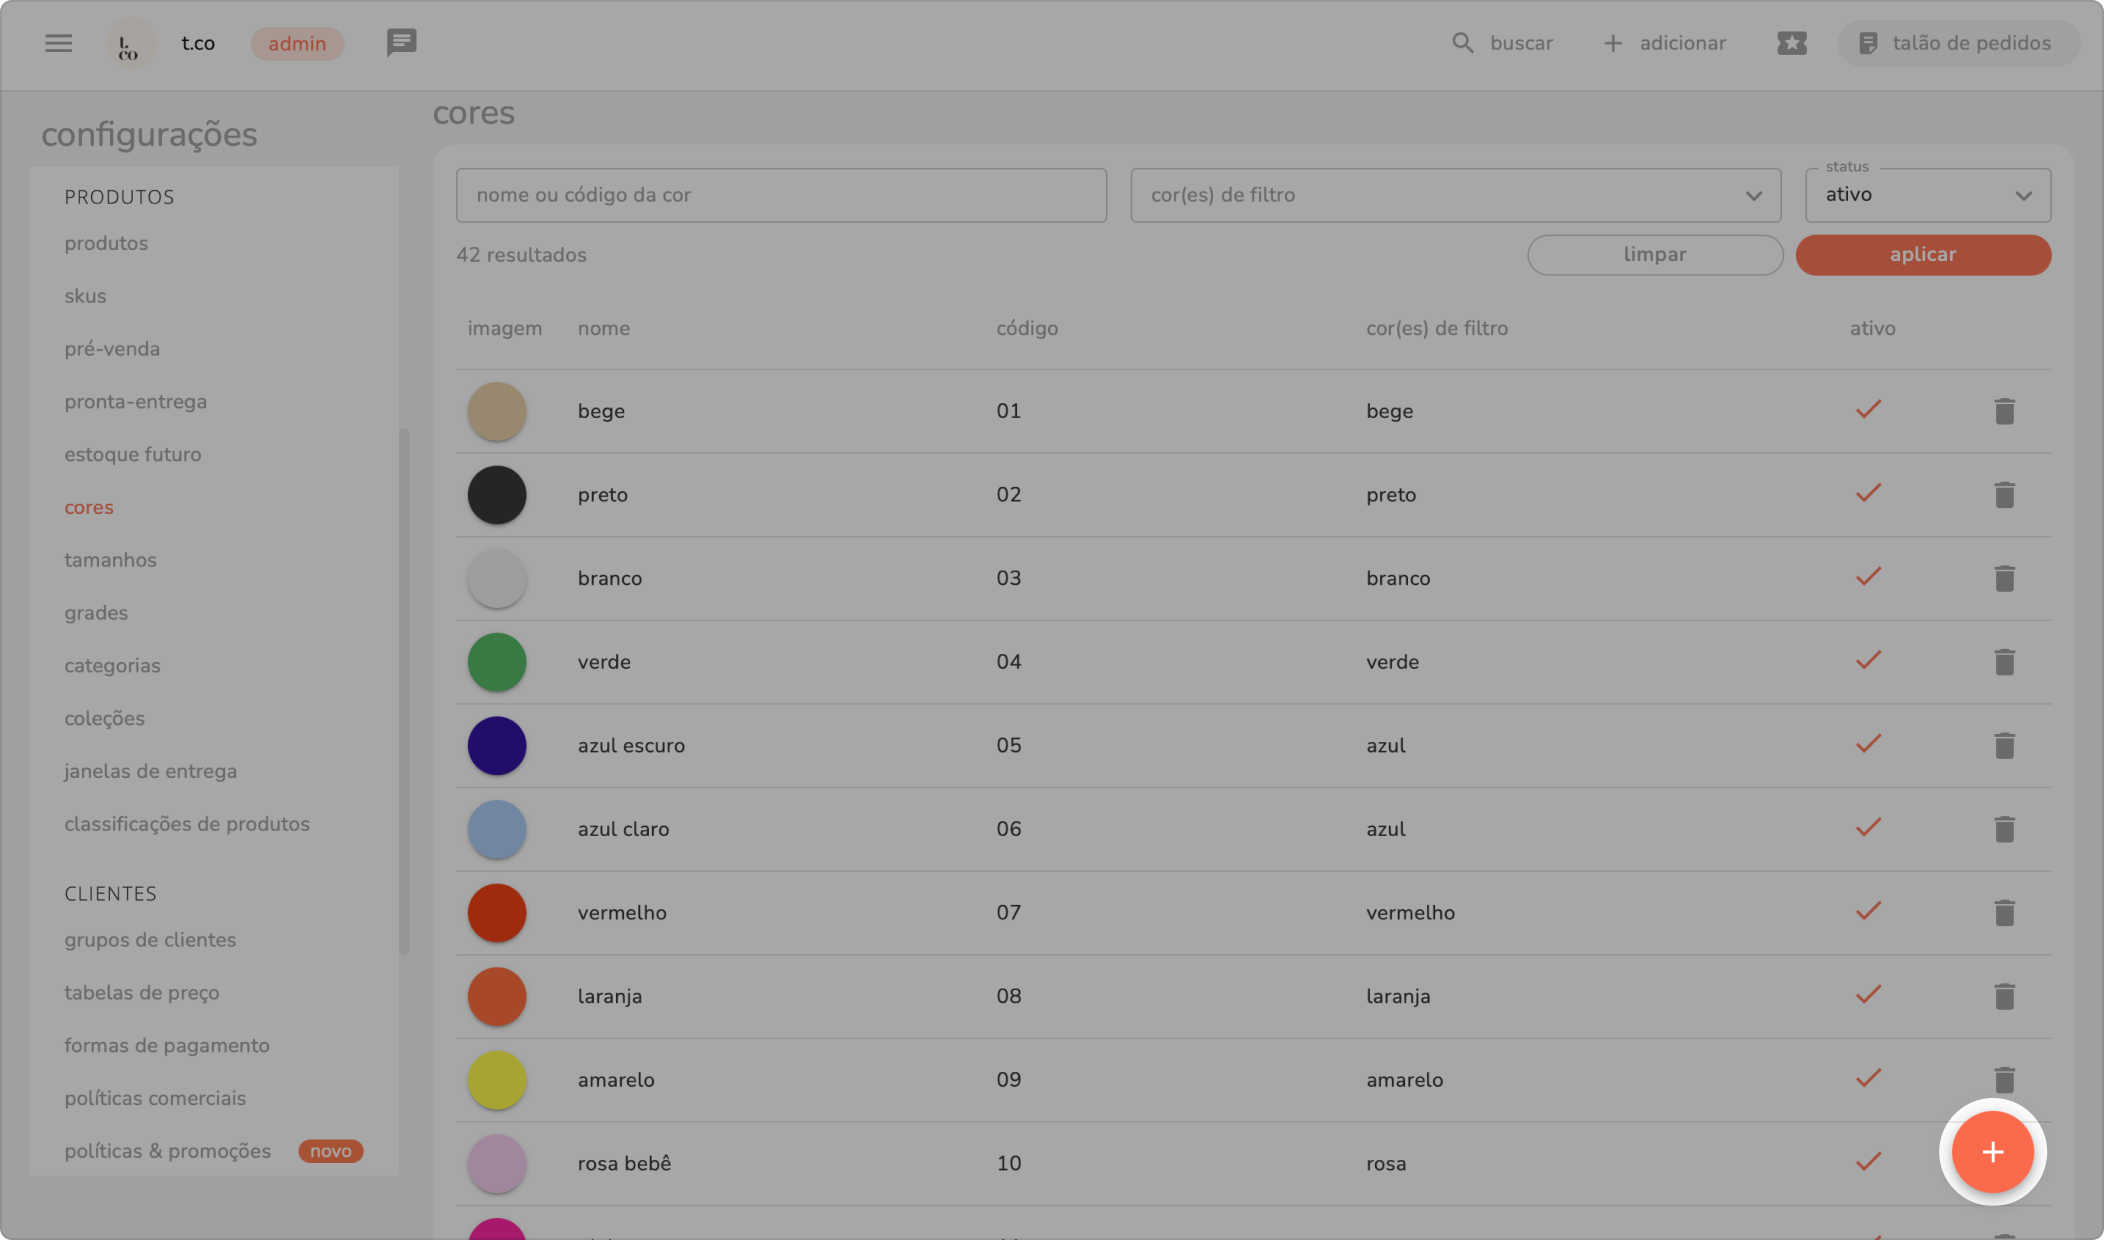Click trash icon for verde
This screenshot has width=2104, height=1240.
(x=2004, y=662)
